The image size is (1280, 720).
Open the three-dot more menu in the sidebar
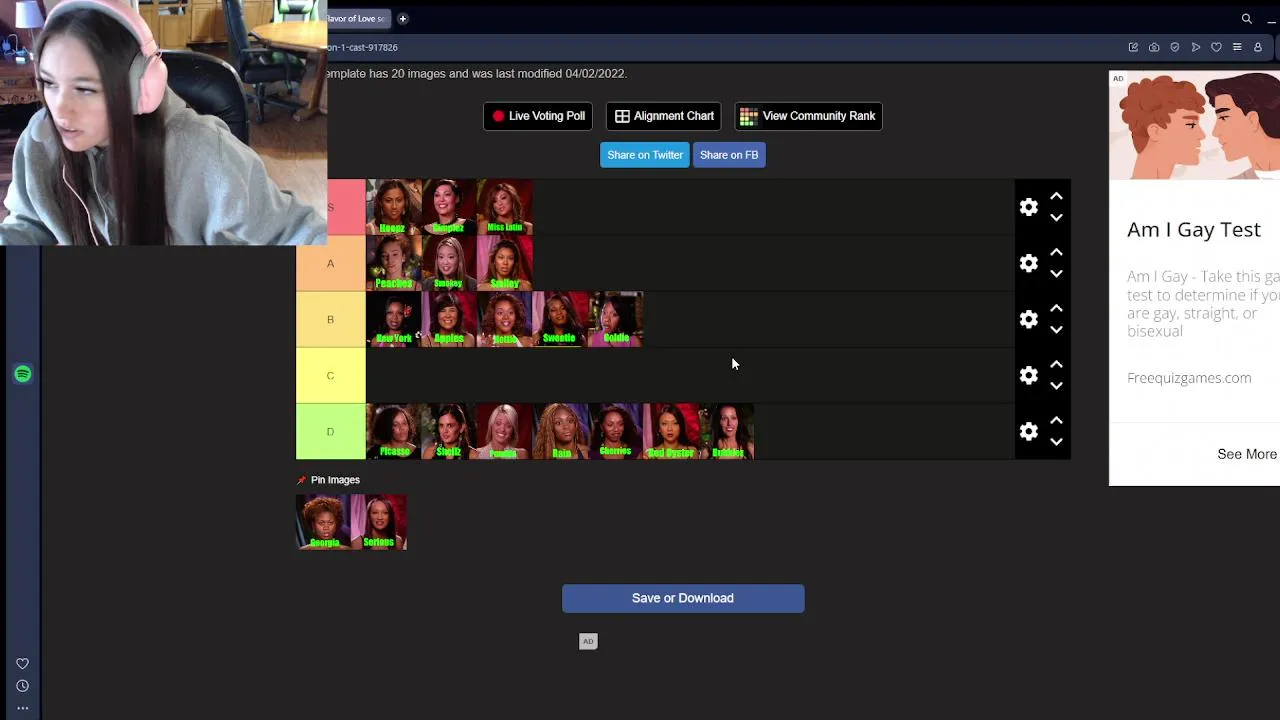(x=22, y=708)
